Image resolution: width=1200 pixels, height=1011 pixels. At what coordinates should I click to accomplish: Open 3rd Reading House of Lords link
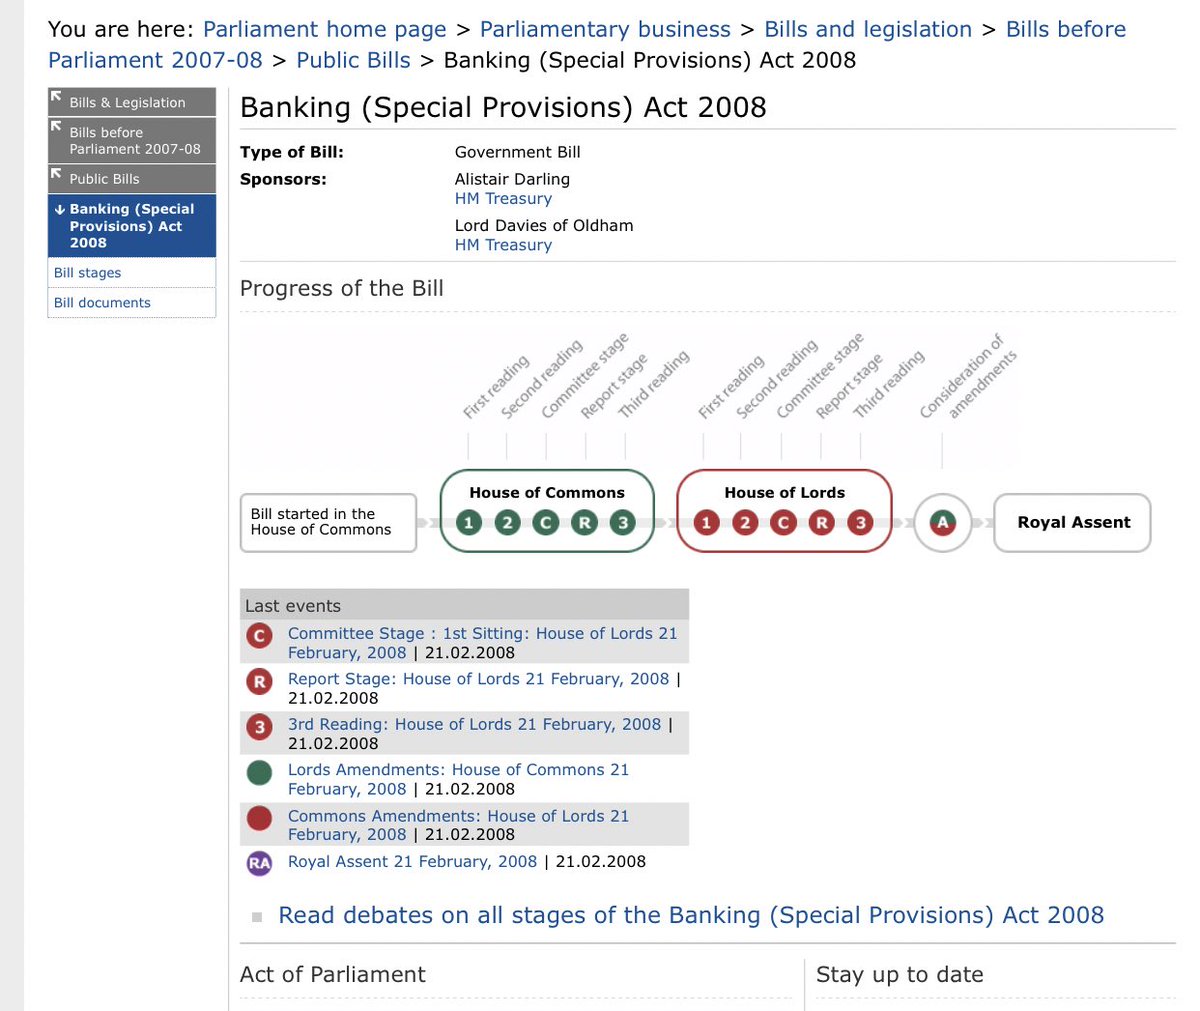tap(474, 723)
